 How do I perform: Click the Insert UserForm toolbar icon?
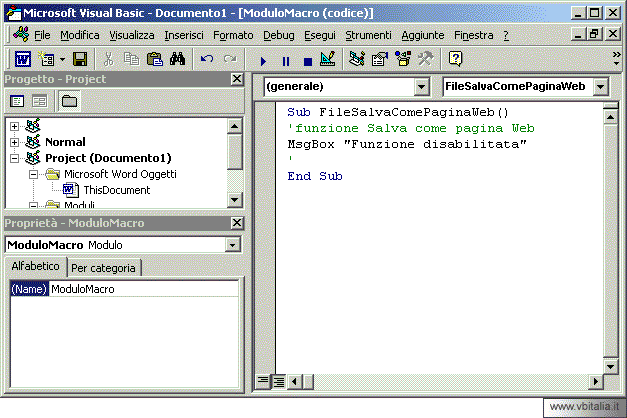(46, 60)
